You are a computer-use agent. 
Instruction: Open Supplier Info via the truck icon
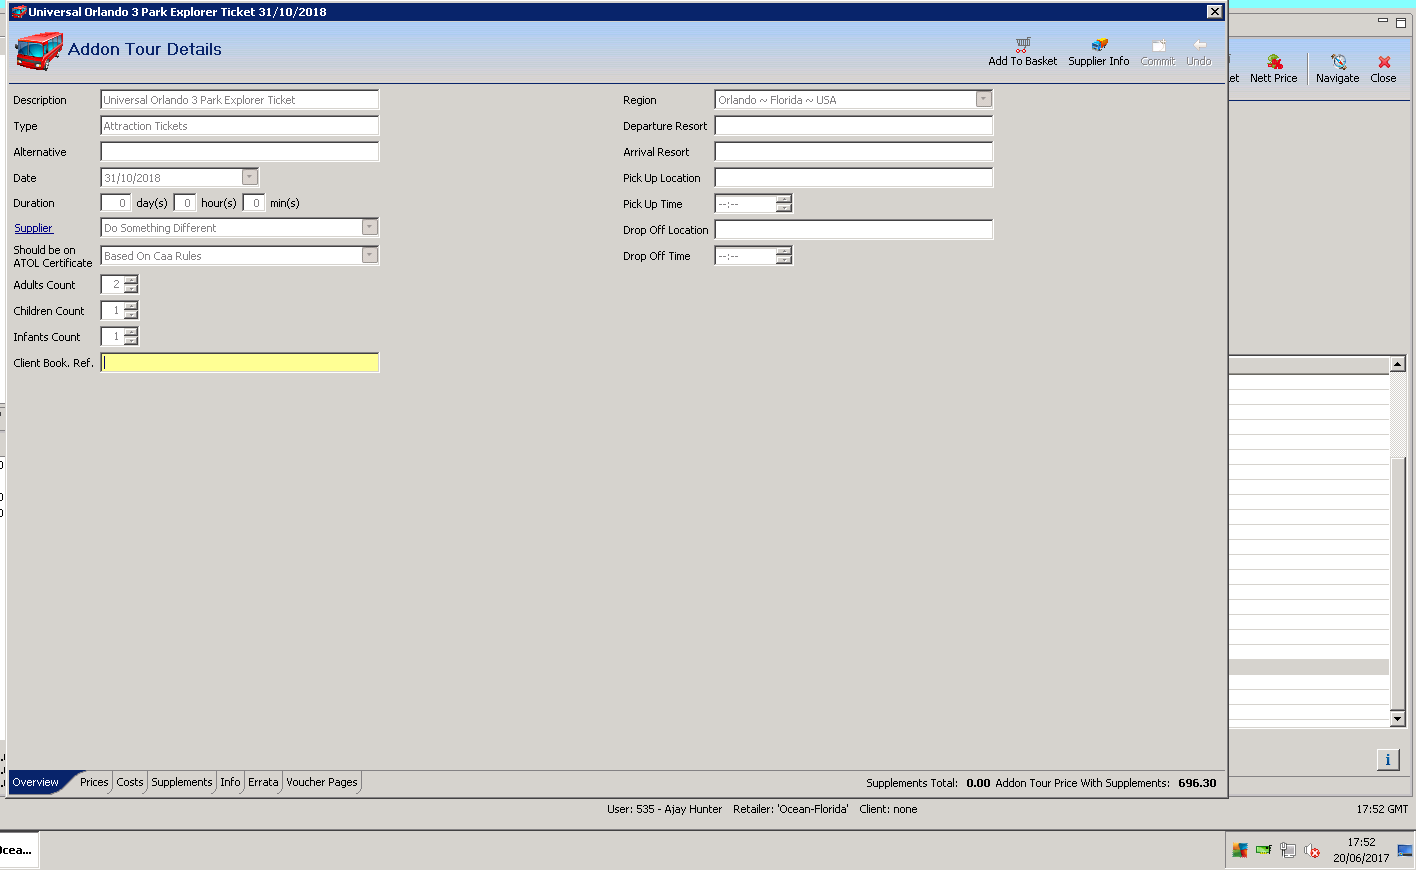point(1099,45)
